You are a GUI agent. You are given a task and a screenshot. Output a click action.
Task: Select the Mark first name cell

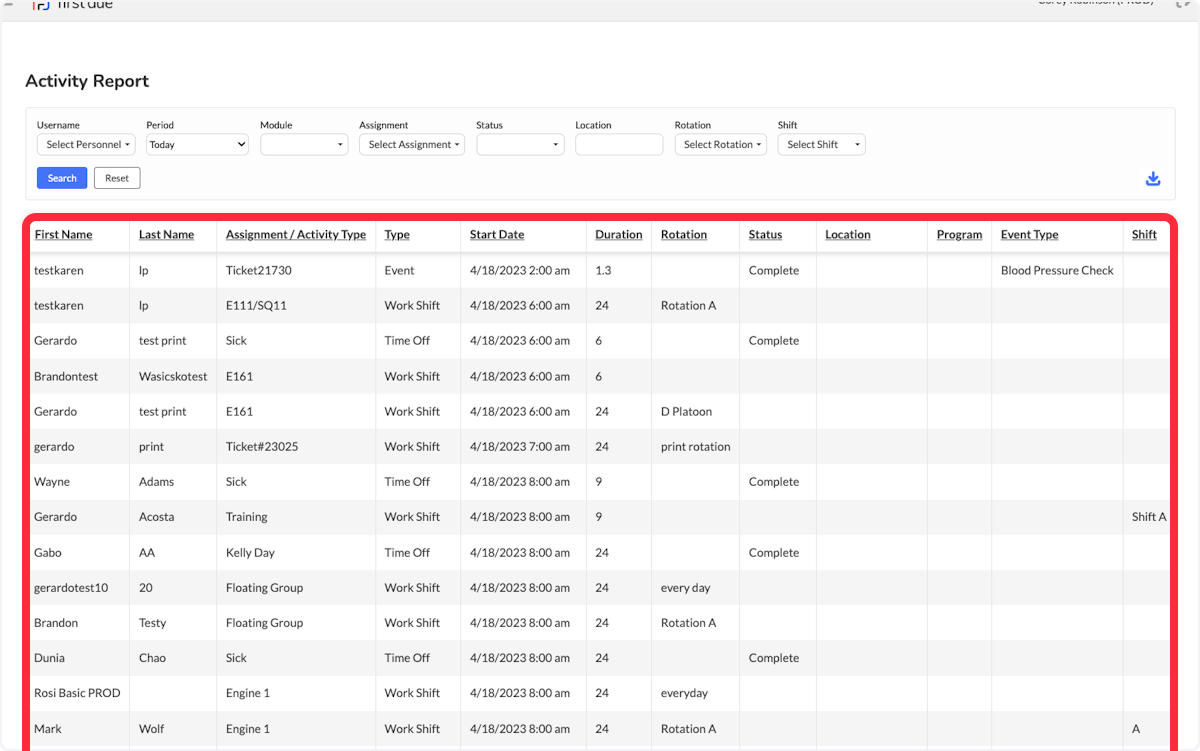(48, 729)
